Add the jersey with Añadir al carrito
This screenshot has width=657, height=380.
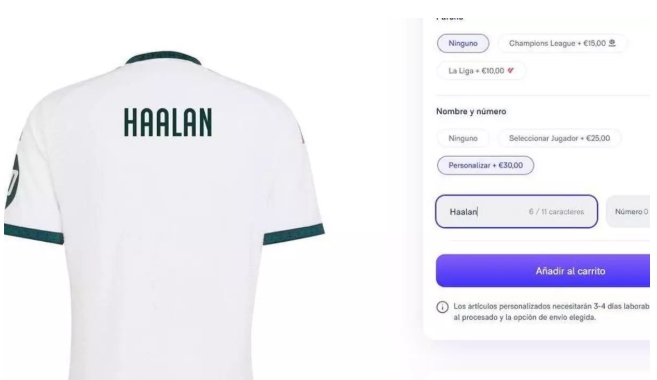coord(543,271)
